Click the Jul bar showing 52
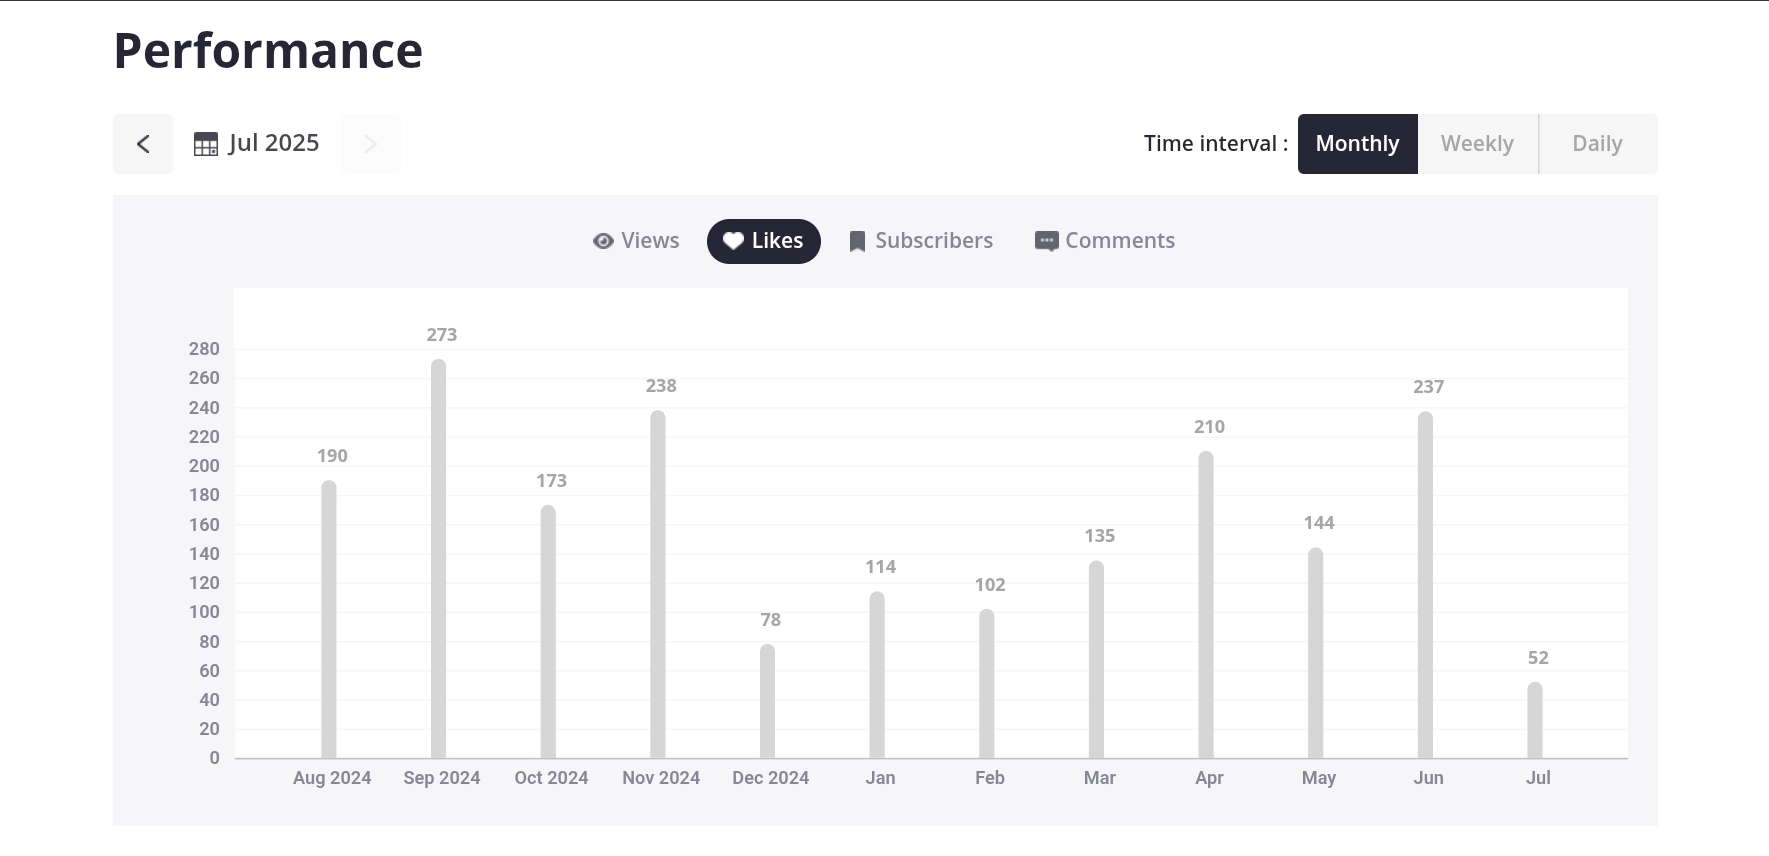 tap(1535, 721)
